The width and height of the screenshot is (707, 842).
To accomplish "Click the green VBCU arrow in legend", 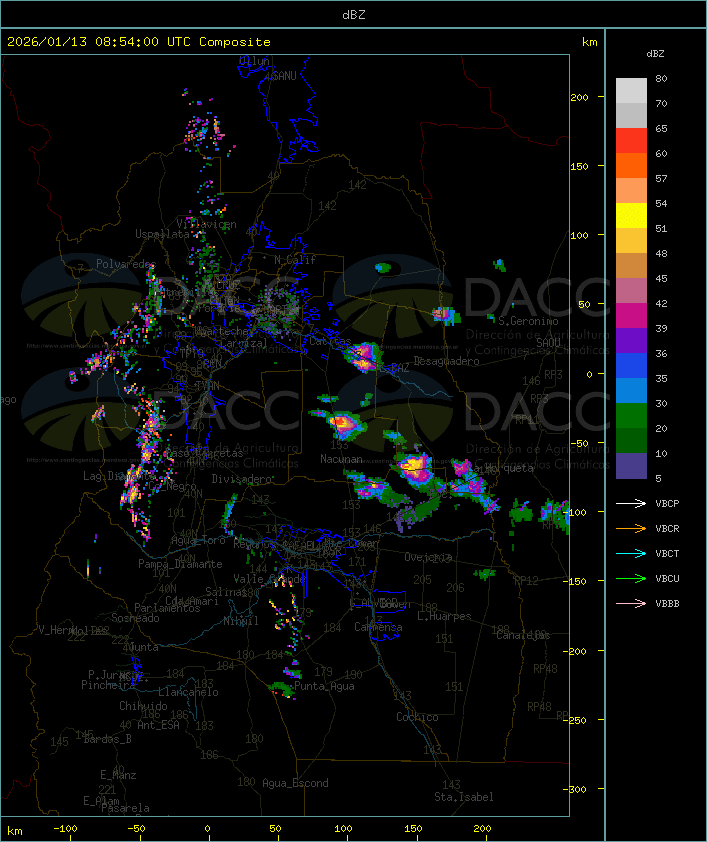I will 631,578.
